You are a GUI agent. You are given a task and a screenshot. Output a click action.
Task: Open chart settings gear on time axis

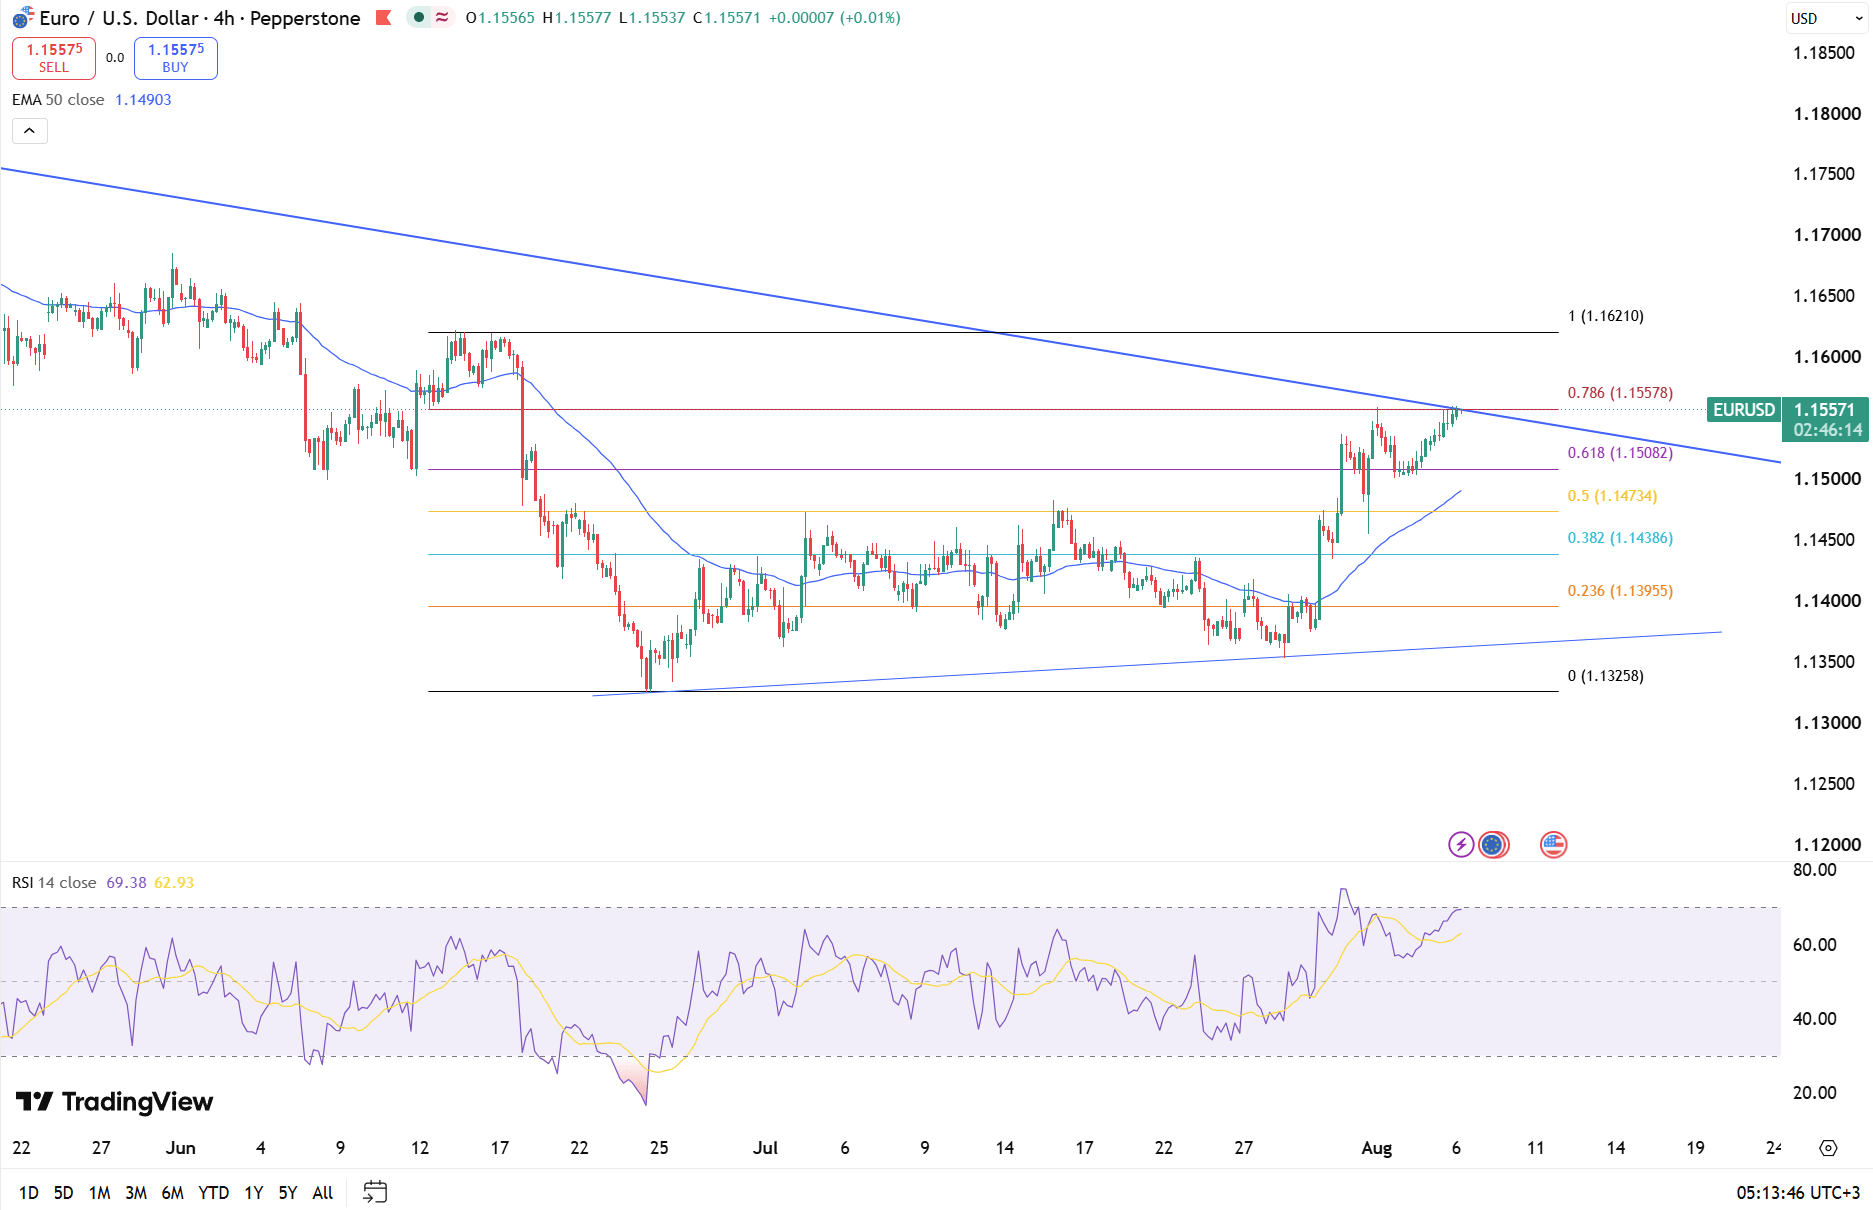tap(1828, 1148)
